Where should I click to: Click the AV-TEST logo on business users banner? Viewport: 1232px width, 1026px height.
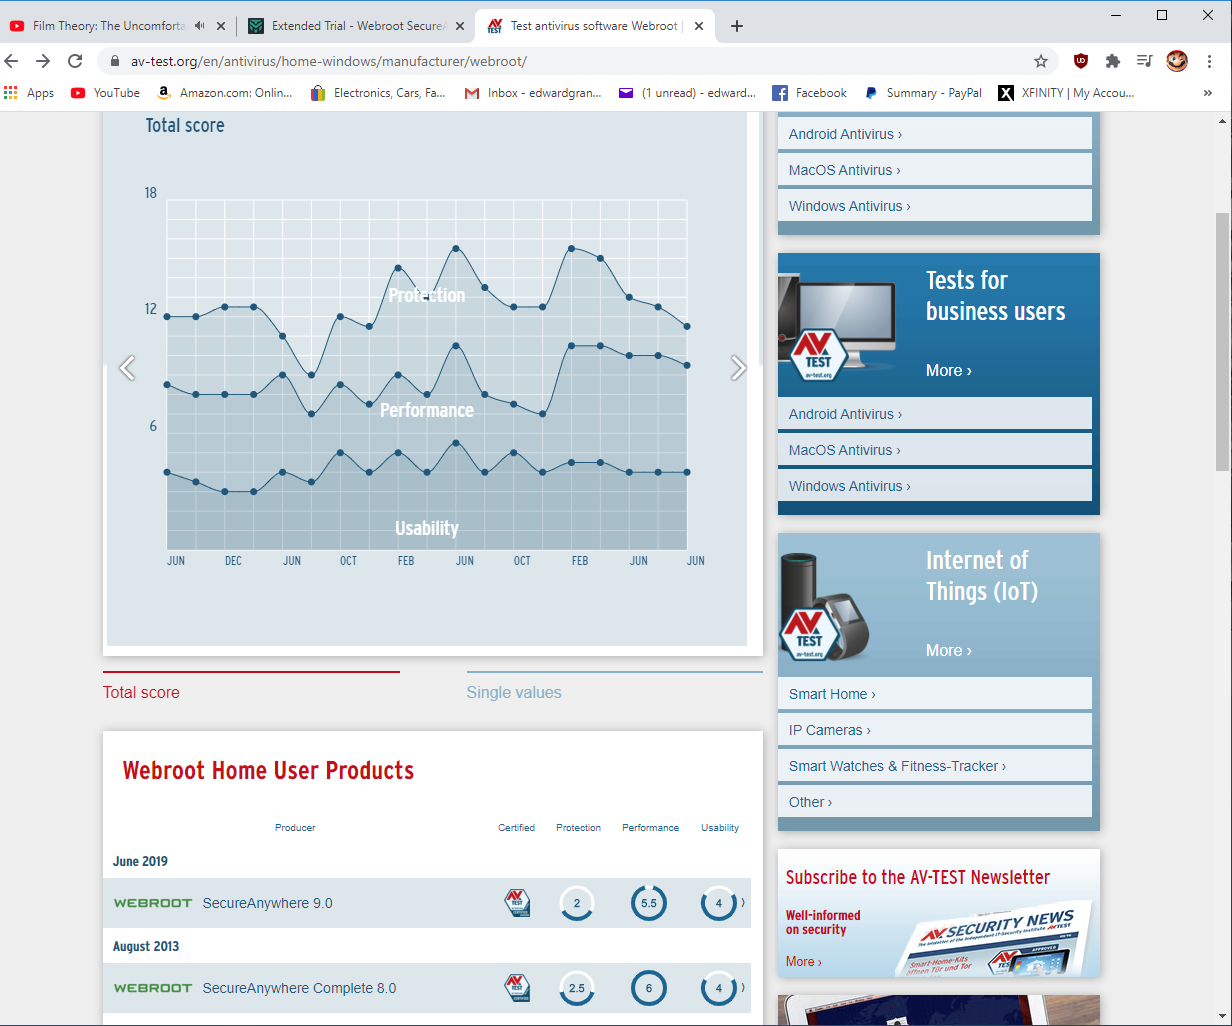[819, 353]
